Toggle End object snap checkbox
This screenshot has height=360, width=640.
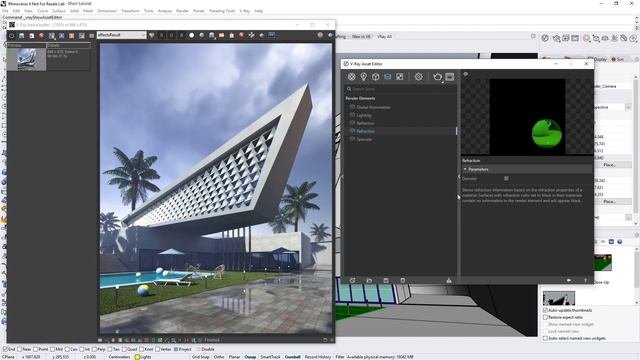coord(5,349)
